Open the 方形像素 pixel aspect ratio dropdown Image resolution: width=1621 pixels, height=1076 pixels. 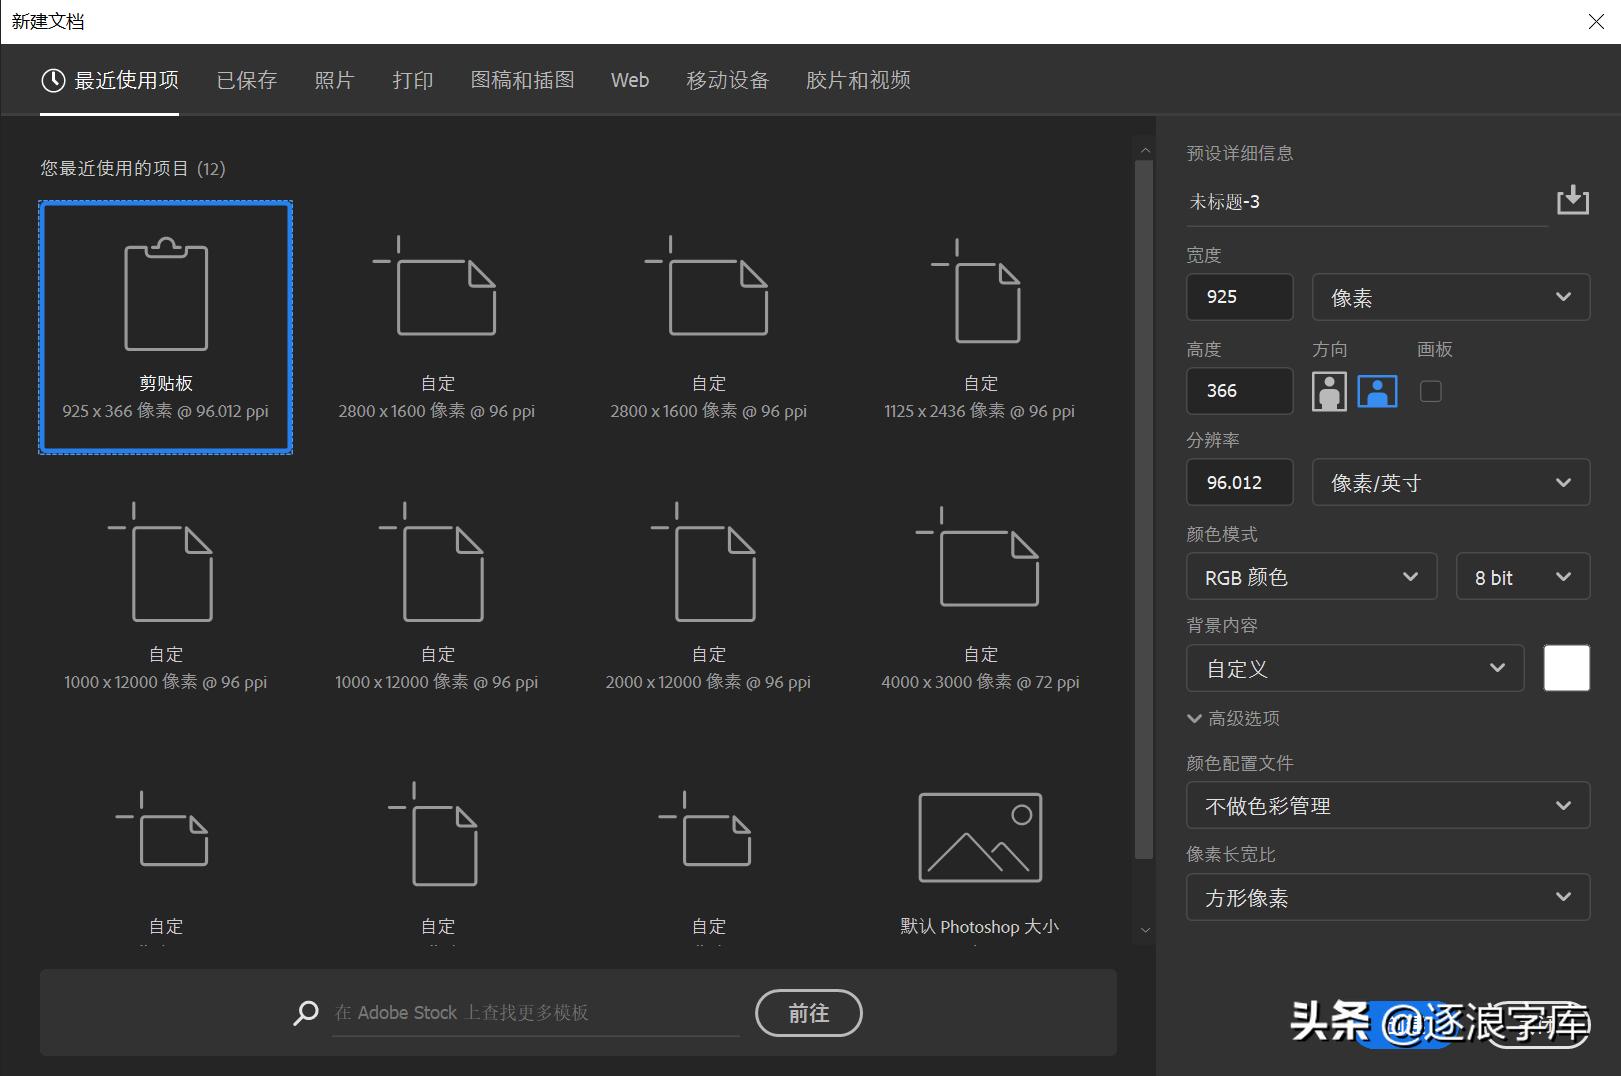[1386, 897]
